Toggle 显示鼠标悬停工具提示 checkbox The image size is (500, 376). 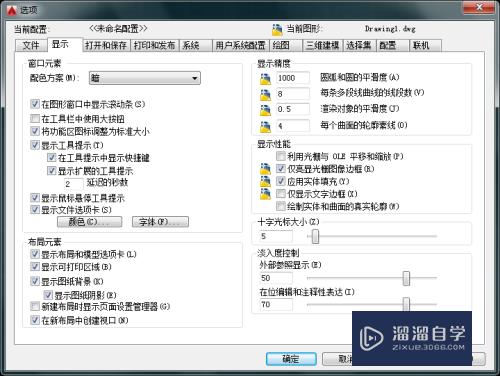35,198
